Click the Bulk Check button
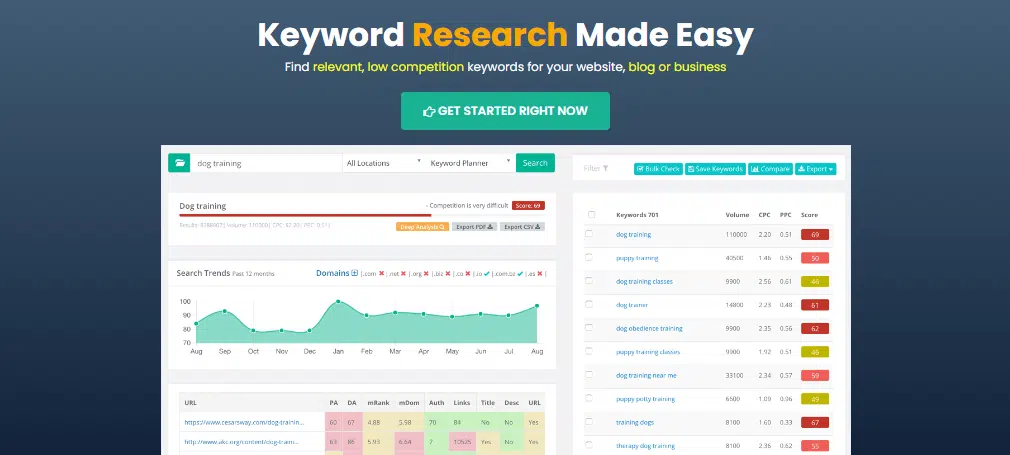 658,169
